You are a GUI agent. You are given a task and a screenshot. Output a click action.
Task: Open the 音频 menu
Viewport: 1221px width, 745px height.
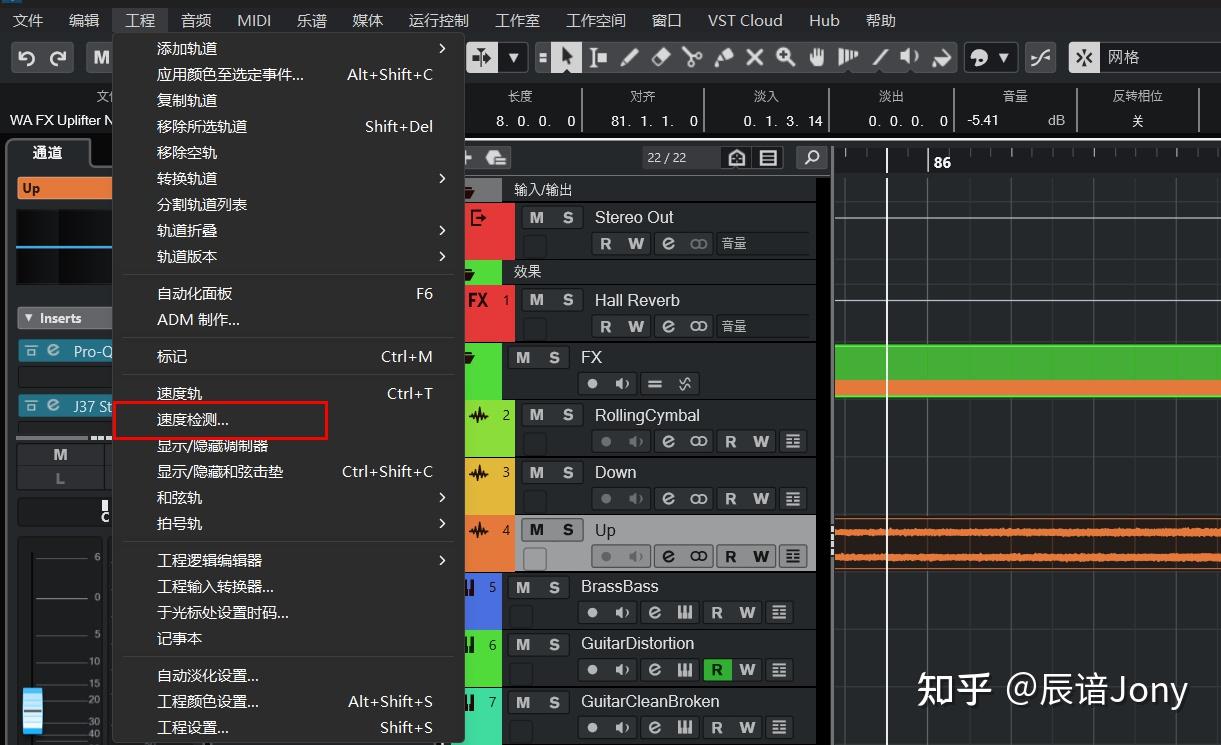coord(196,20)
